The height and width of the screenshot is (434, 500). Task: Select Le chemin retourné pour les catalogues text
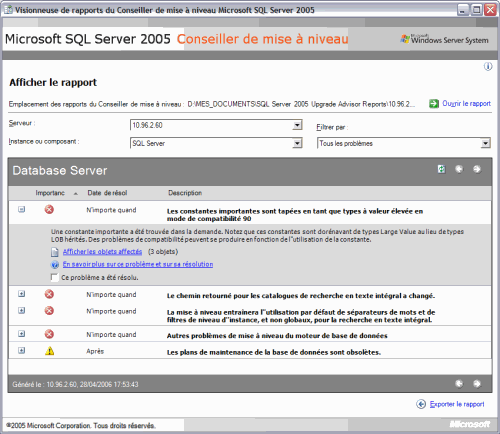click(x=301, y=296)
